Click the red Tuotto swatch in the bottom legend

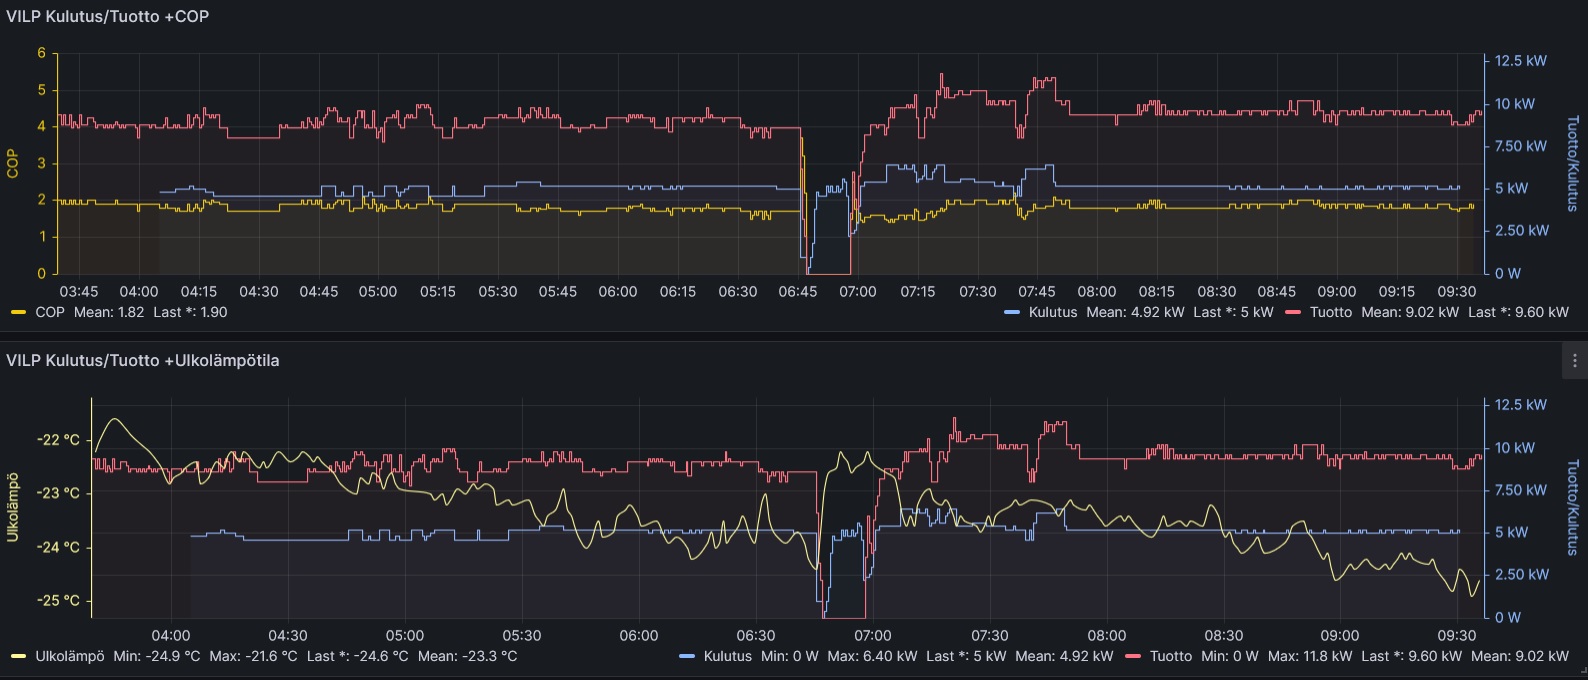(1133, 656)
